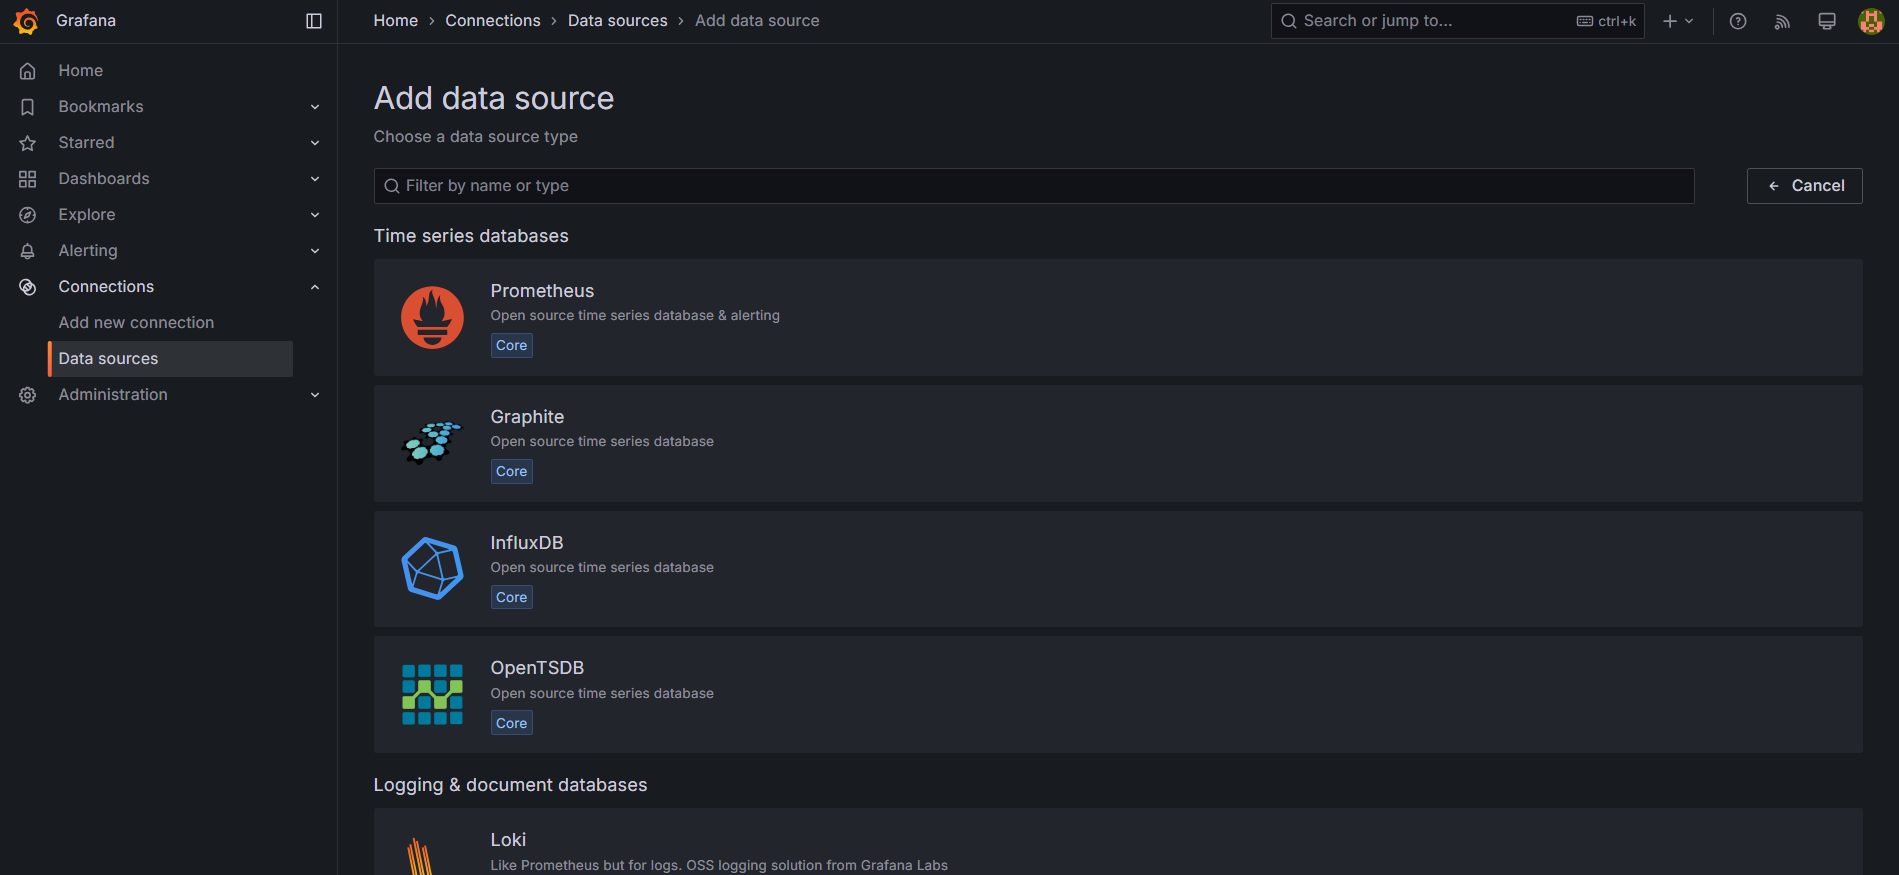Click the Core badge under InfluxDB
1899x875 pixels.
tap(512, 598)
